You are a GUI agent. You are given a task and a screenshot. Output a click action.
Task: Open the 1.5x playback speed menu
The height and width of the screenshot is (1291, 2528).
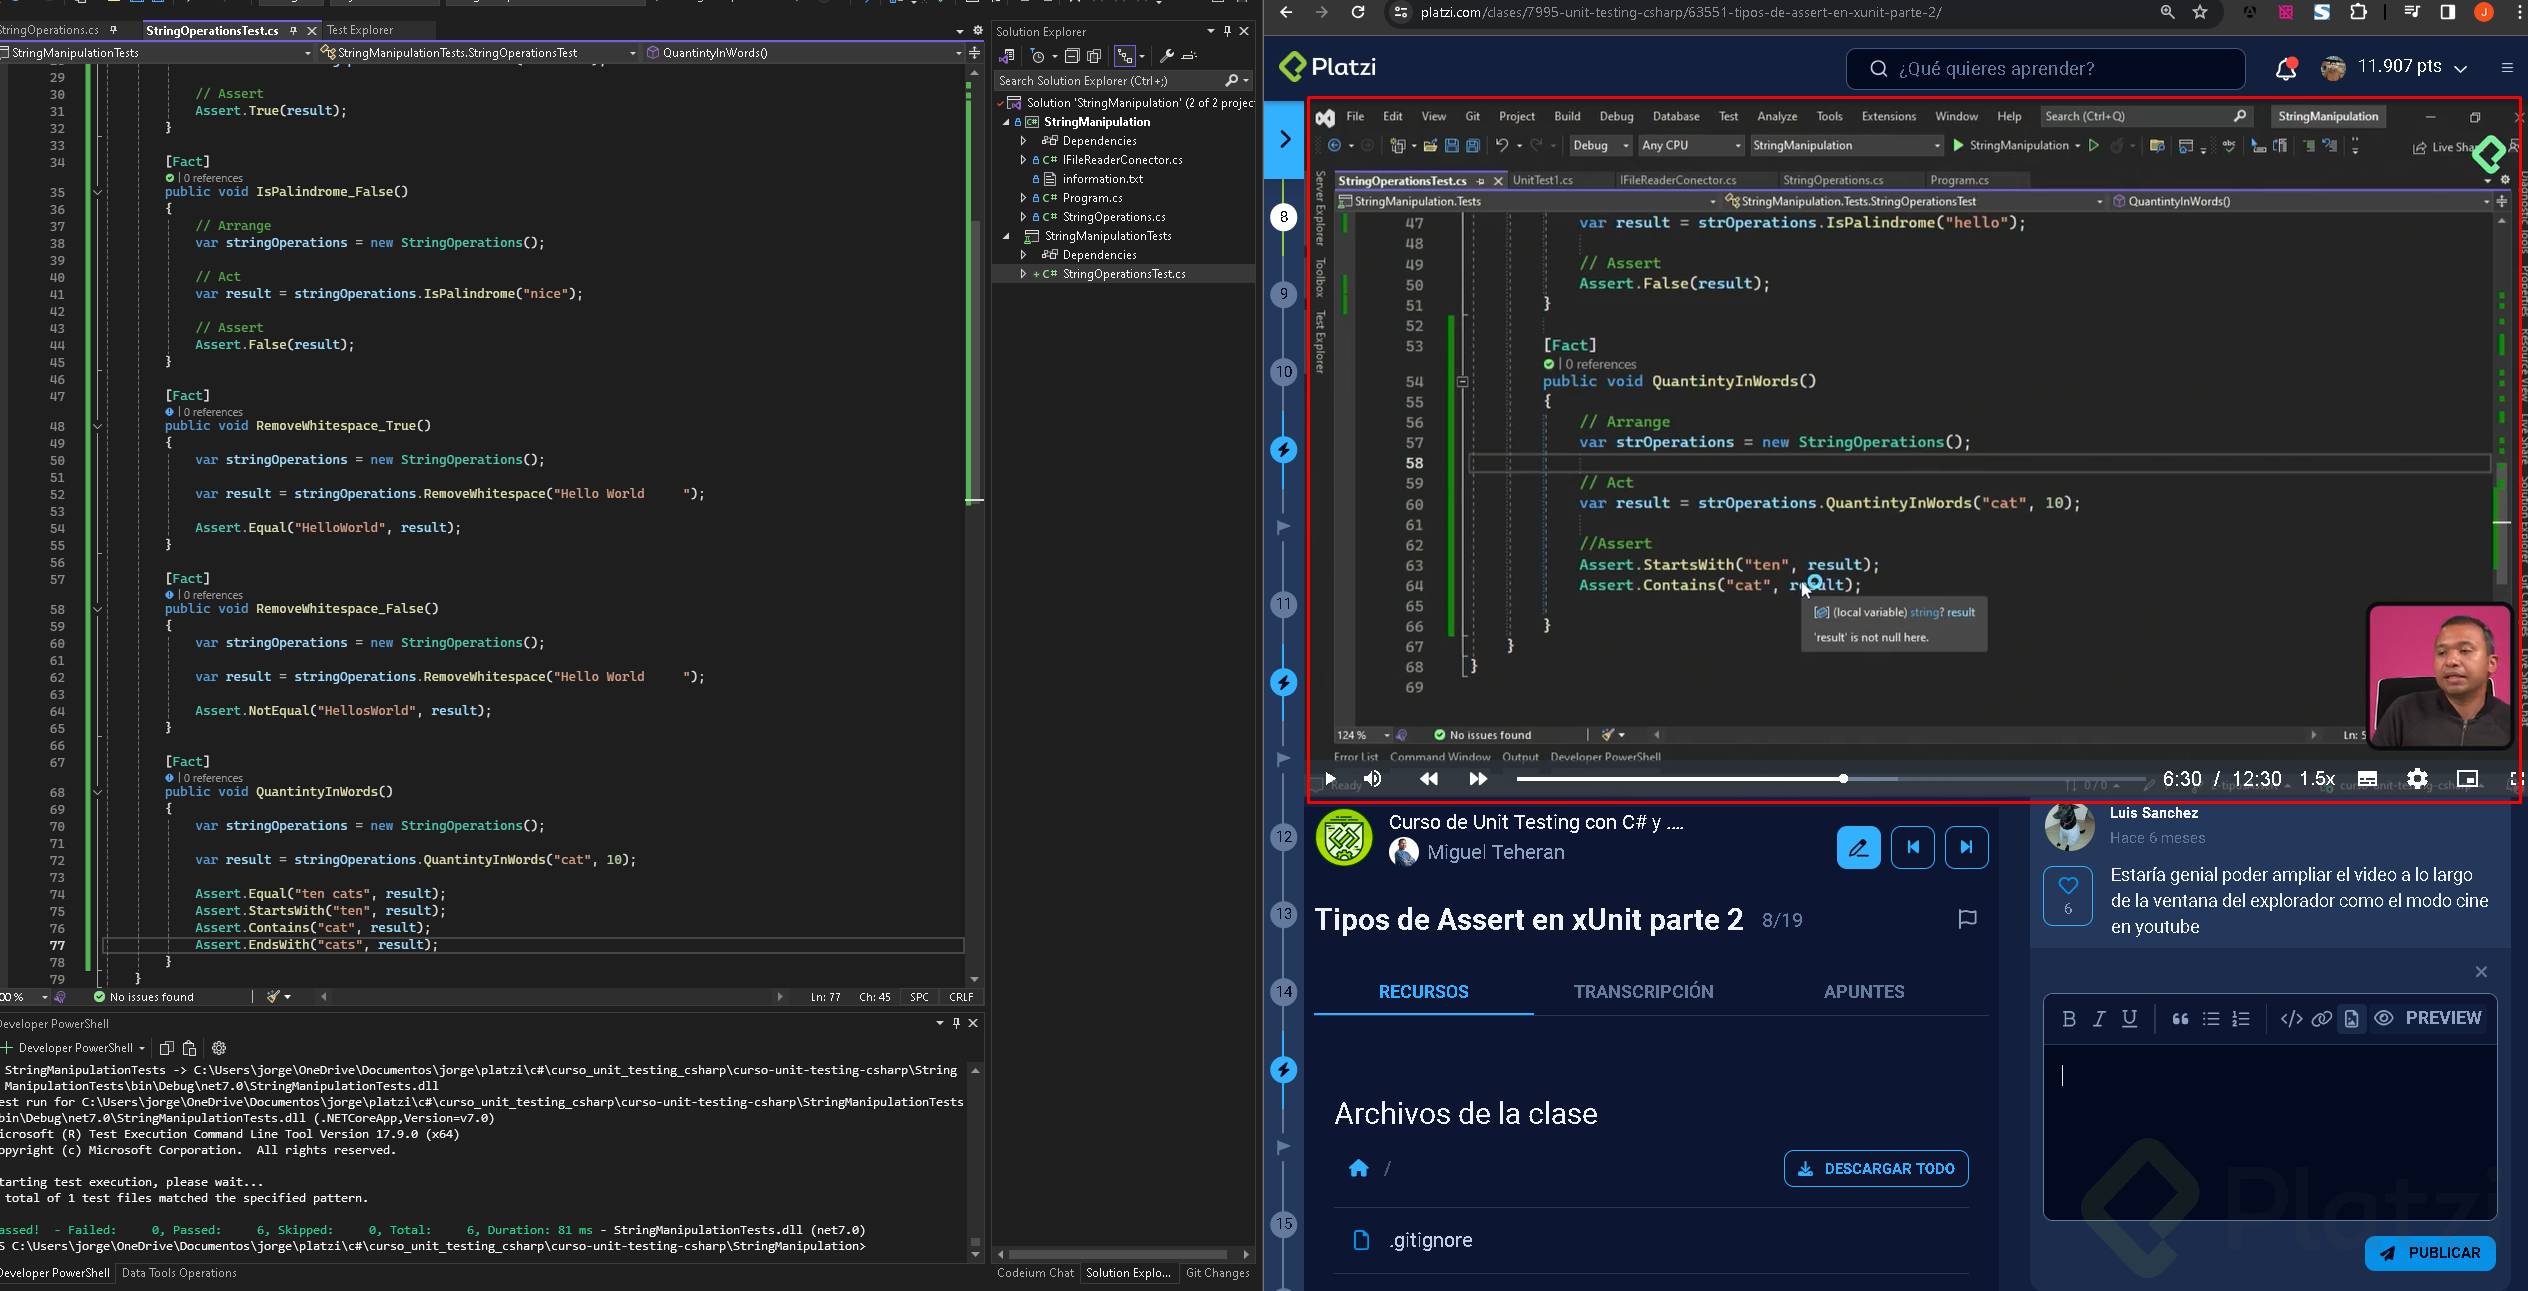tap(2317, 779)
